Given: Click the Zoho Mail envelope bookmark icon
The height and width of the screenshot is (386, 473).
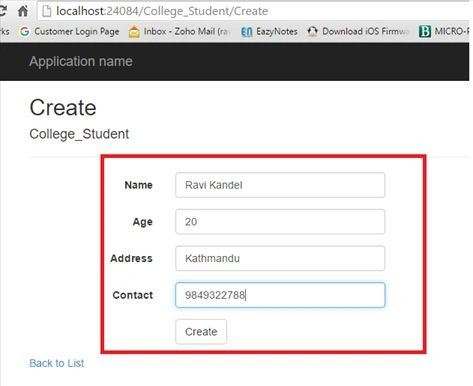Looking at the screenshot, I should (134, 32).
